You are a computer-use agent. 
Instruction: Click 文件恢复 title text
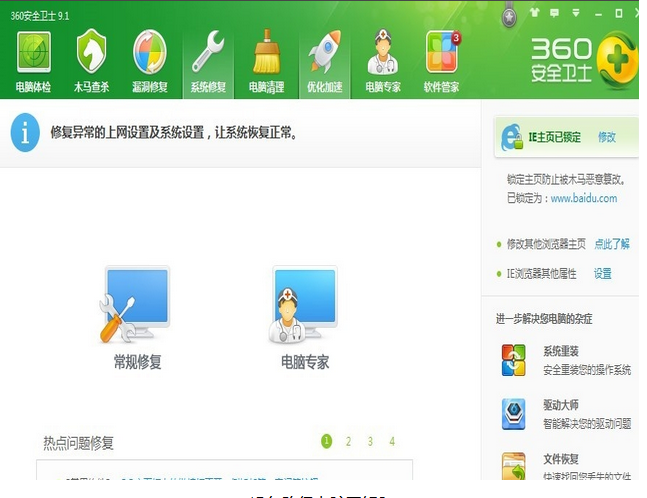[x=561, y=459]
